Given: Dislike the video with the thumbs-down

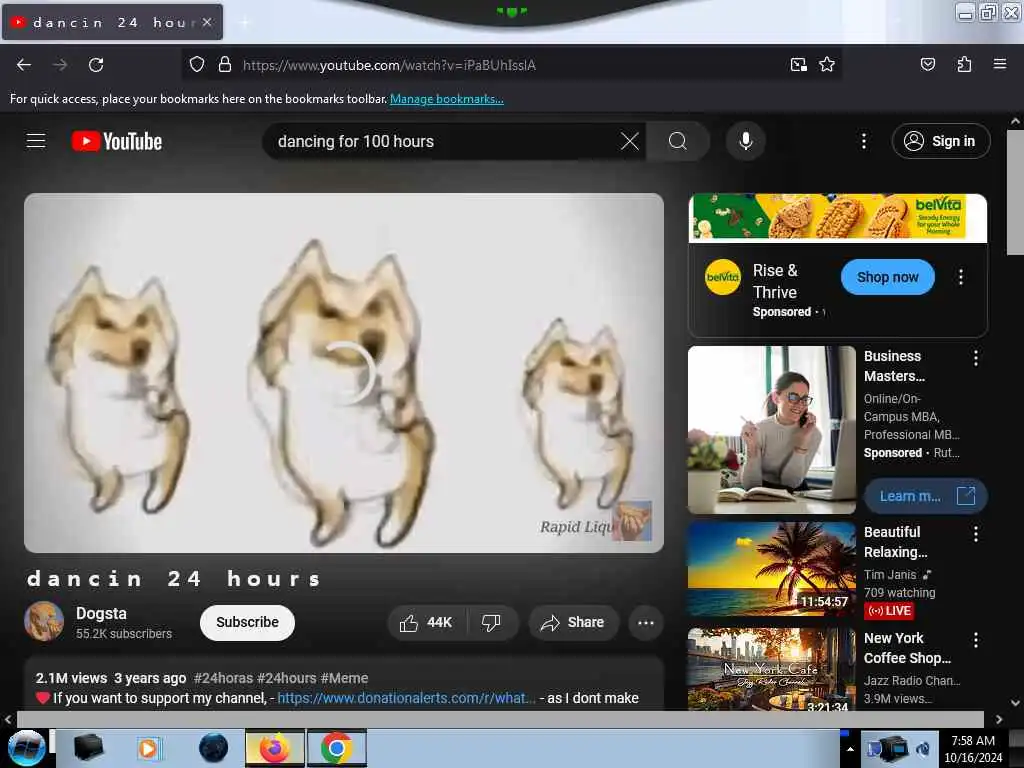Looking at the screenshot, I should [491, 623].
